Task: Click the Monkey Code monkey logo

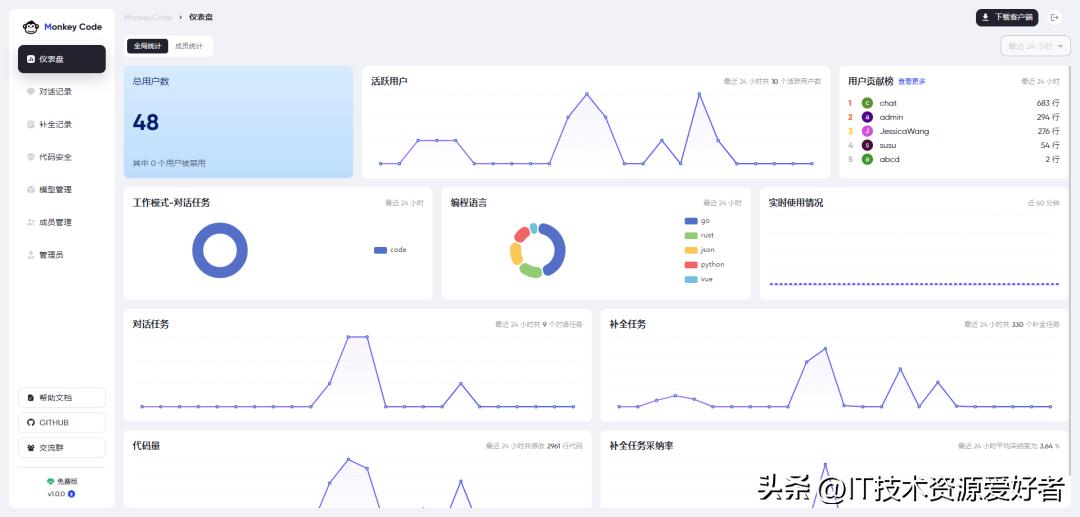Action: coord(31,27)
